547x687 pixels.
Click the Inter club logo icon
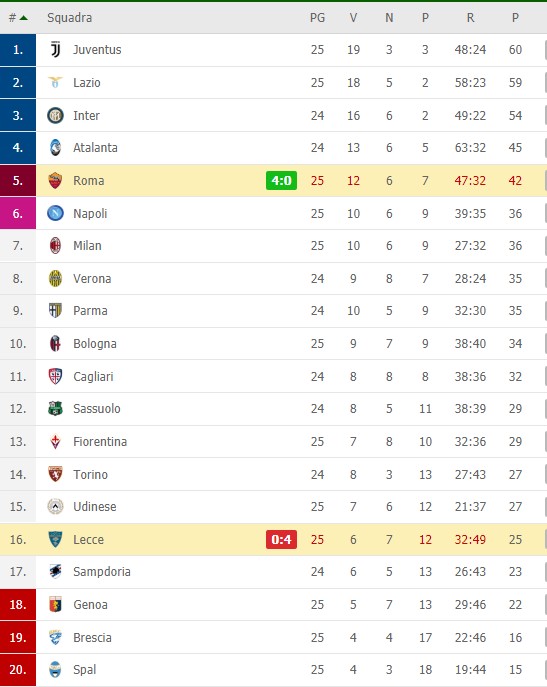[55, 115]
